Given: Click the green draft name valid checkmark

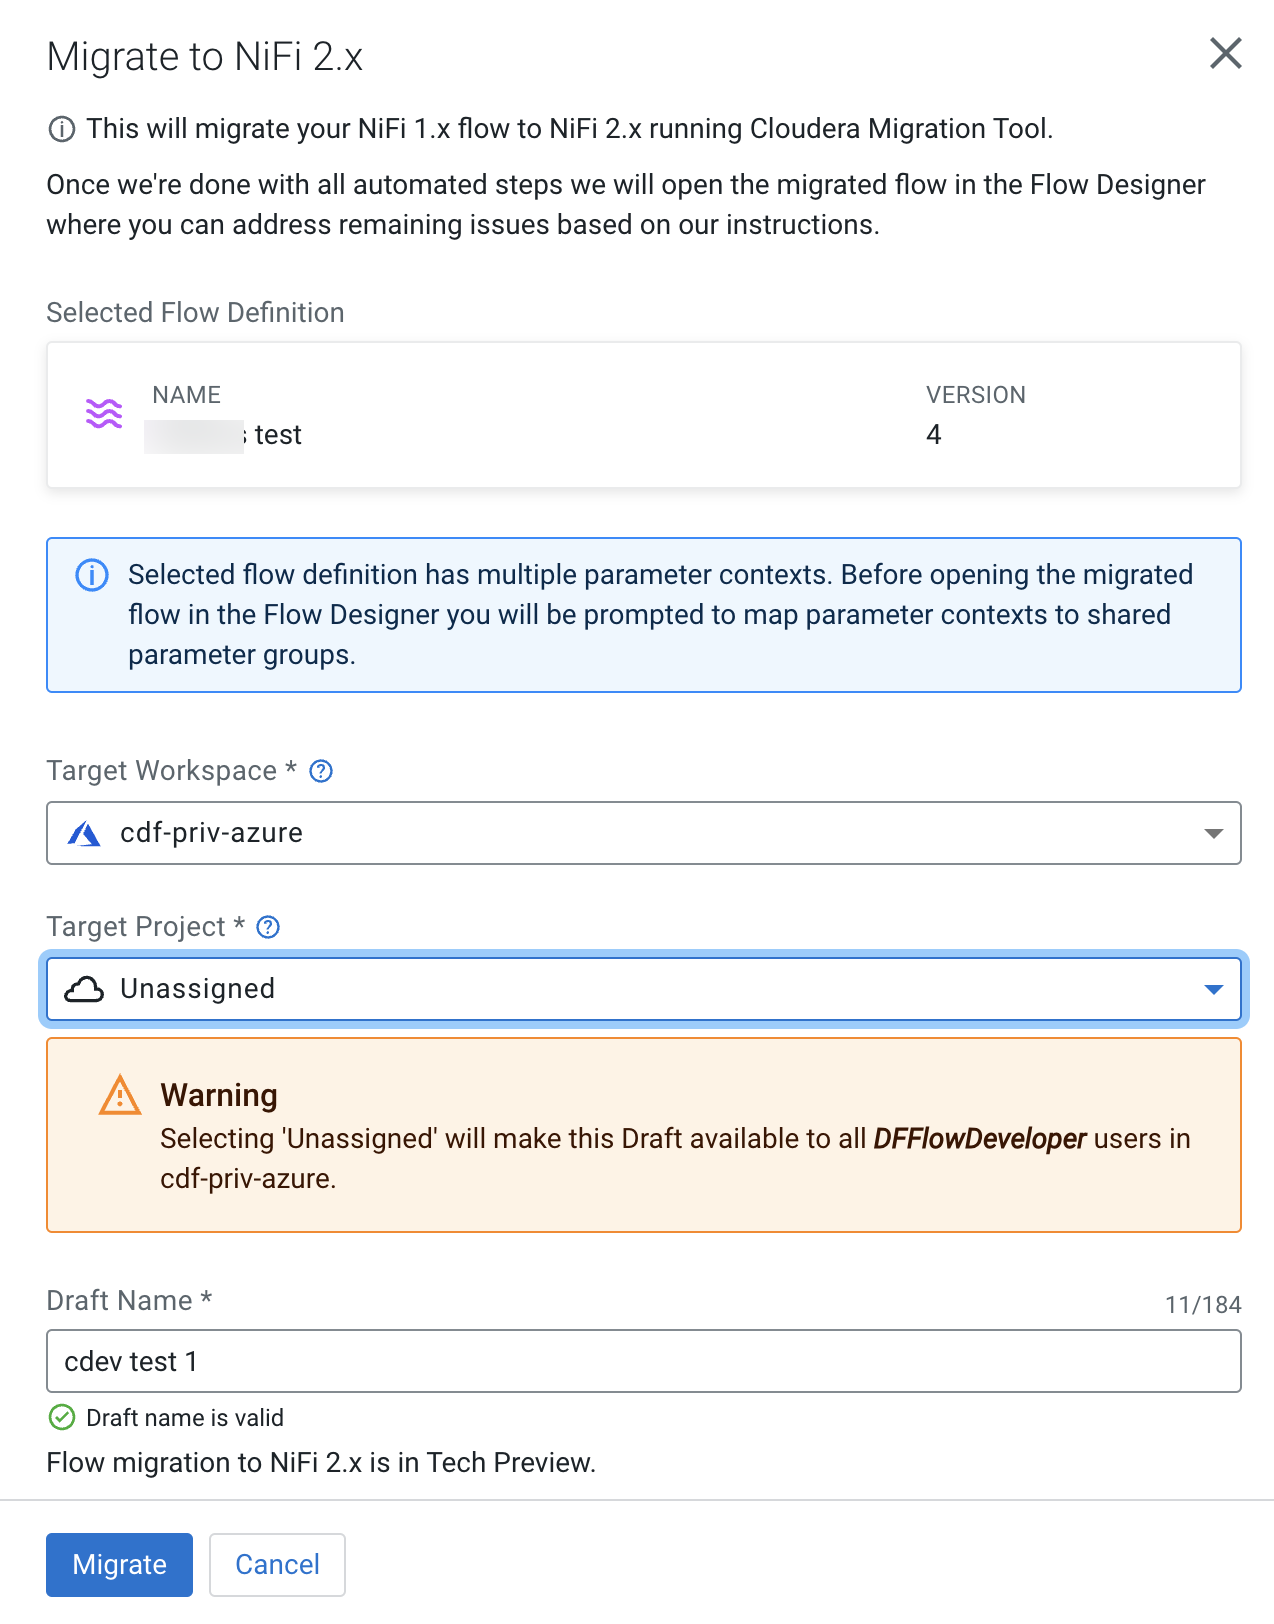Looking at the screenshot, I should tap(62, 1417).
